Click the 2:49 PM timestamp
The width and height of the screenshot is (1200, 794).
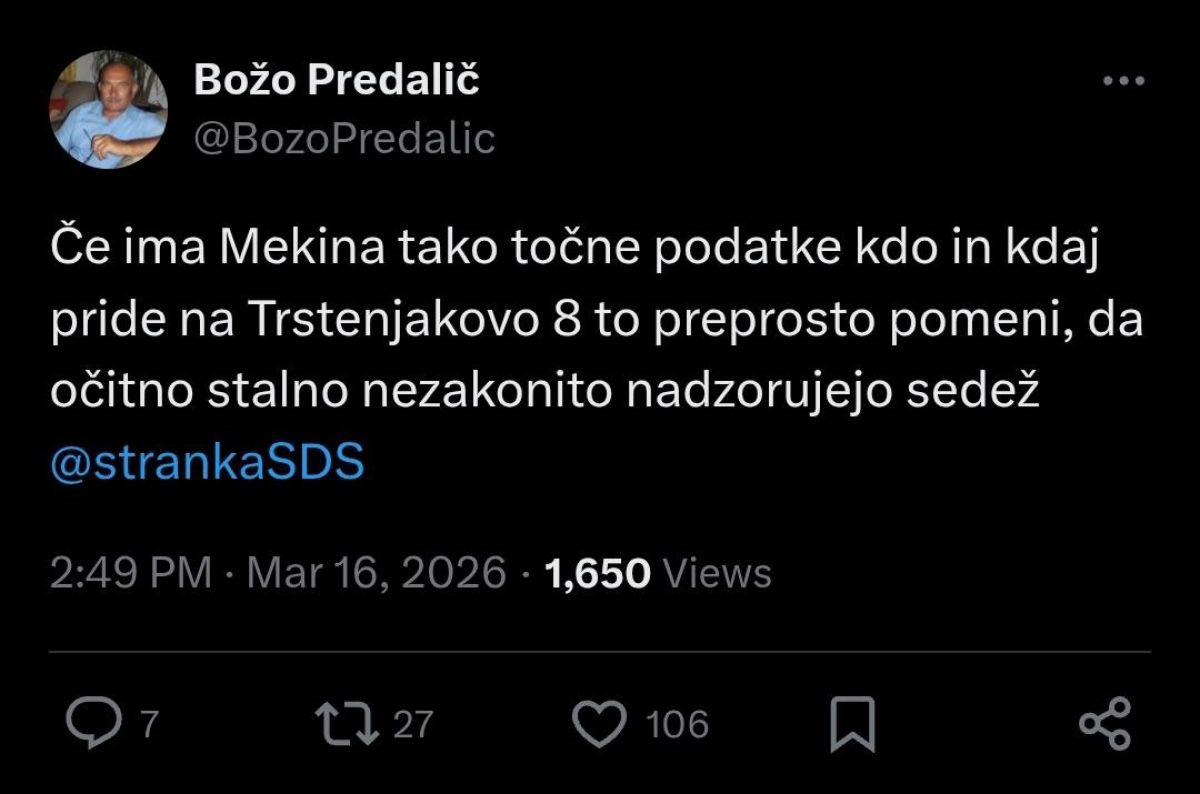131,573
